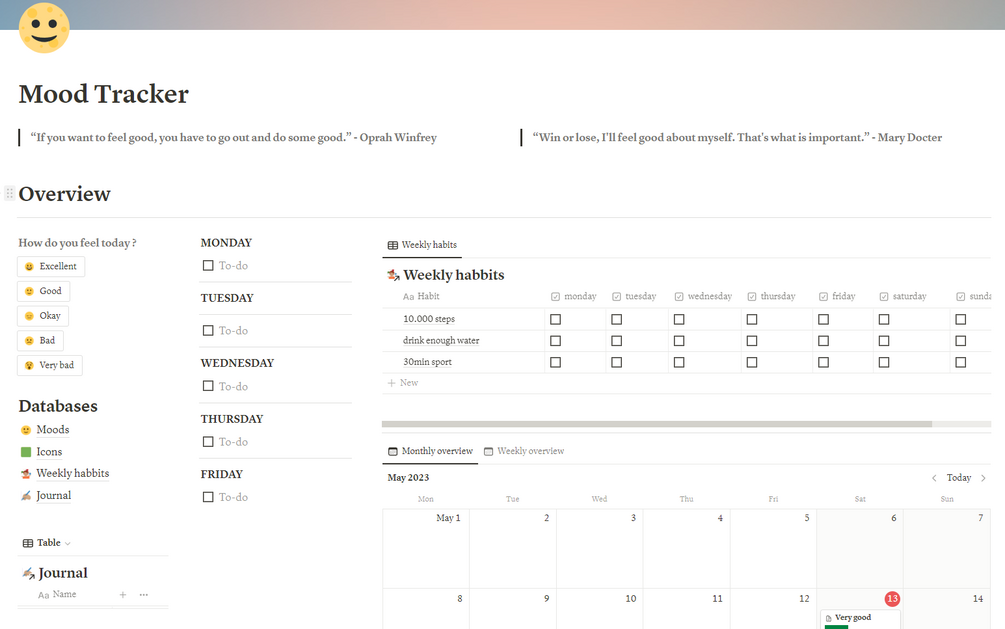This screenshot has width=1005, height=629.
Task: Tick 10.000 steps for monday
Action: 556,319
